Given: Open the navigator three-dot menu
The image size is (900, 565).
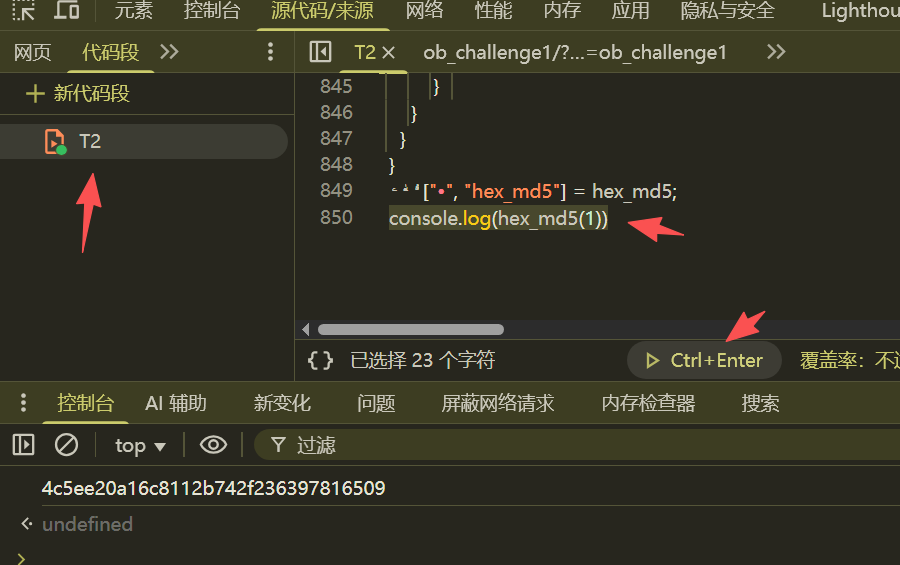Looking at the screenshot, I should 270,52.
